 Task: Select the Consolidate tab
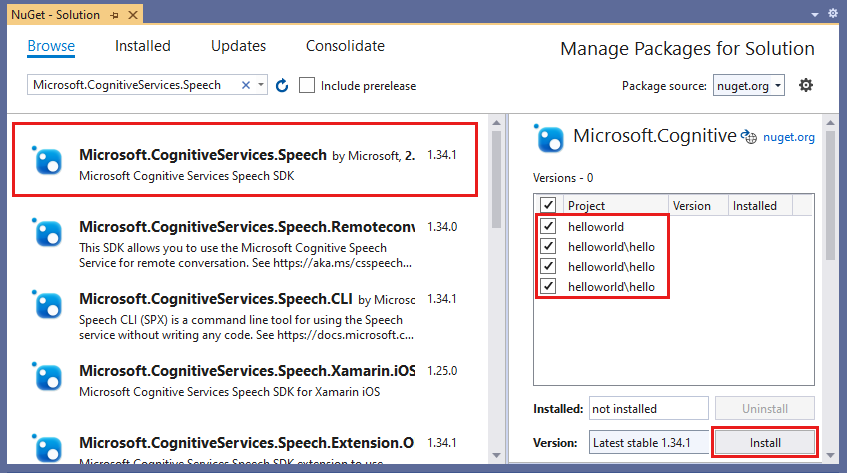(x=345, y=46)
